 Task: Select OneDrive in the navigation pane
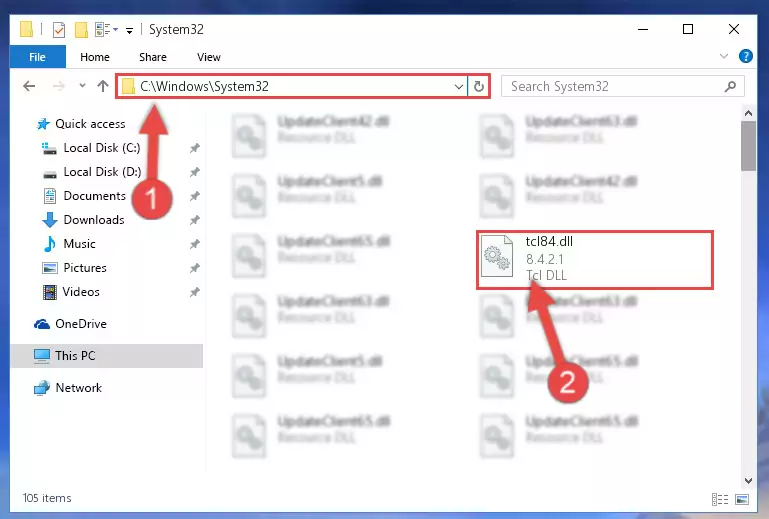click(70, 324)
